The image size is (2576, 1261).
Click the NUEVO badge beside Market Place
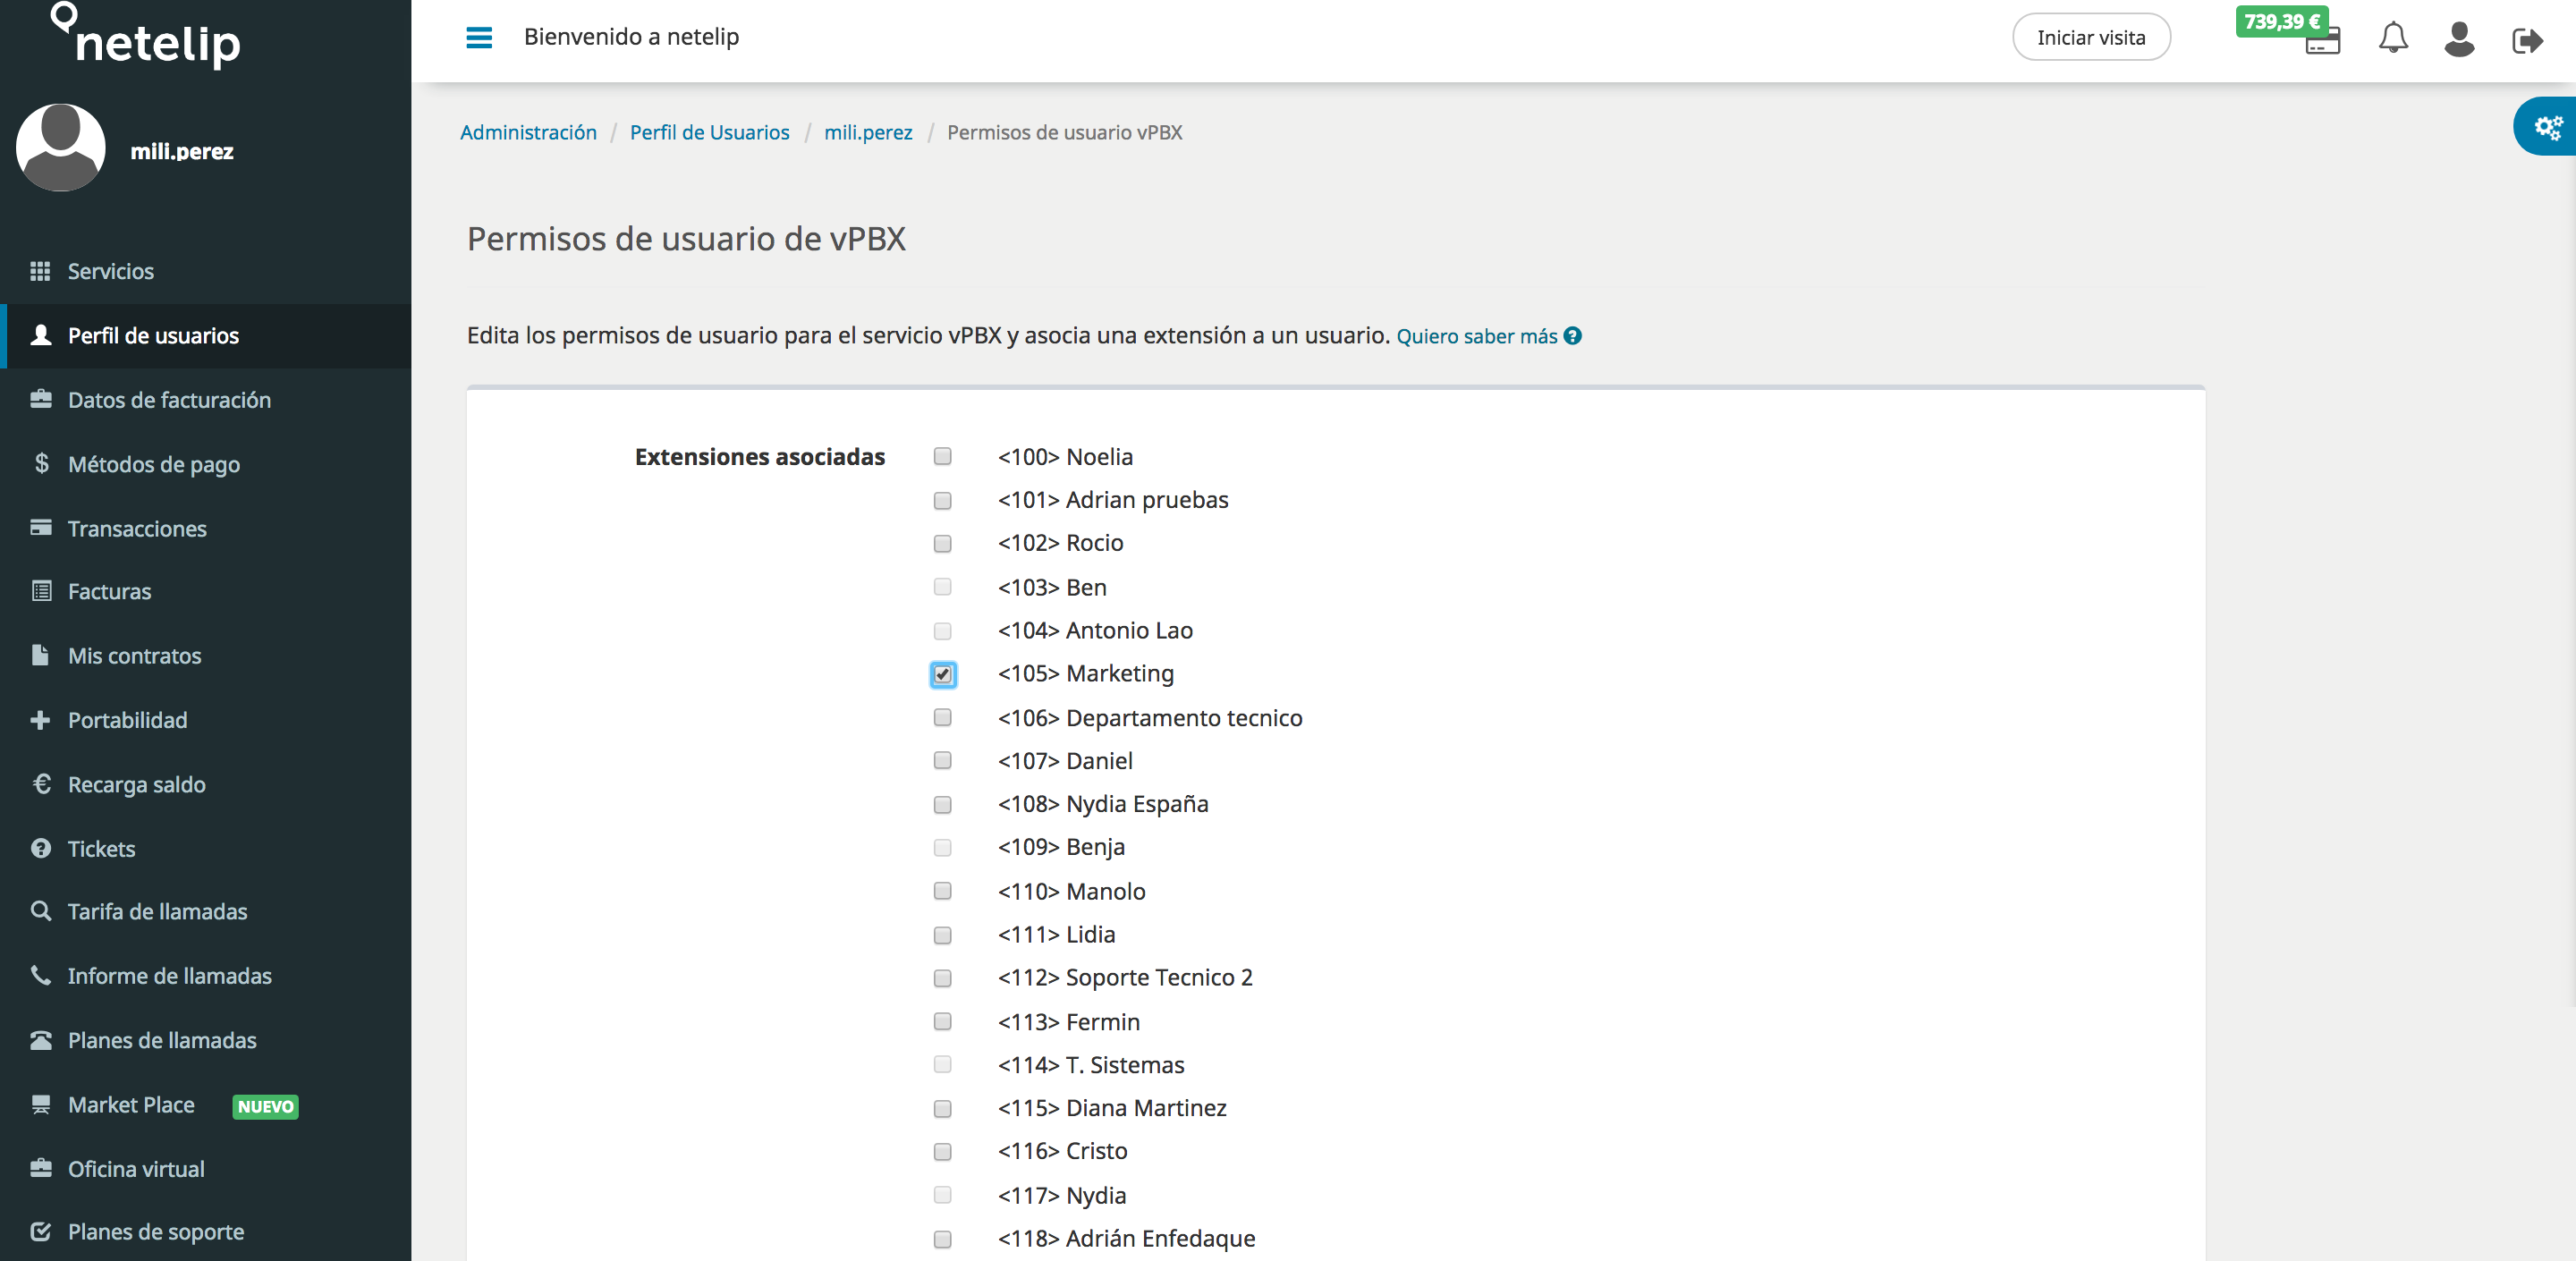pyautogui.click(x=265, y=1106)
